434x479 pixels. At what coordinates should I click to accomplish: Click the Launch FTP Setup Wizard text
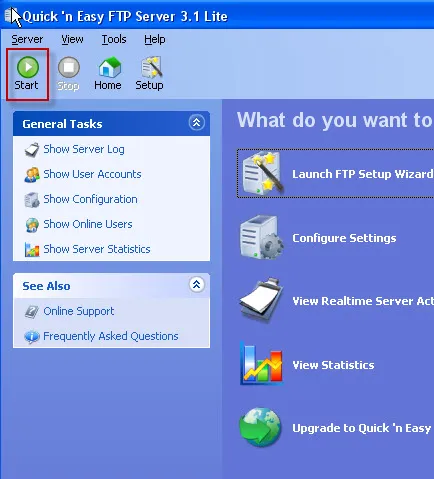click(x=363, y=174)
